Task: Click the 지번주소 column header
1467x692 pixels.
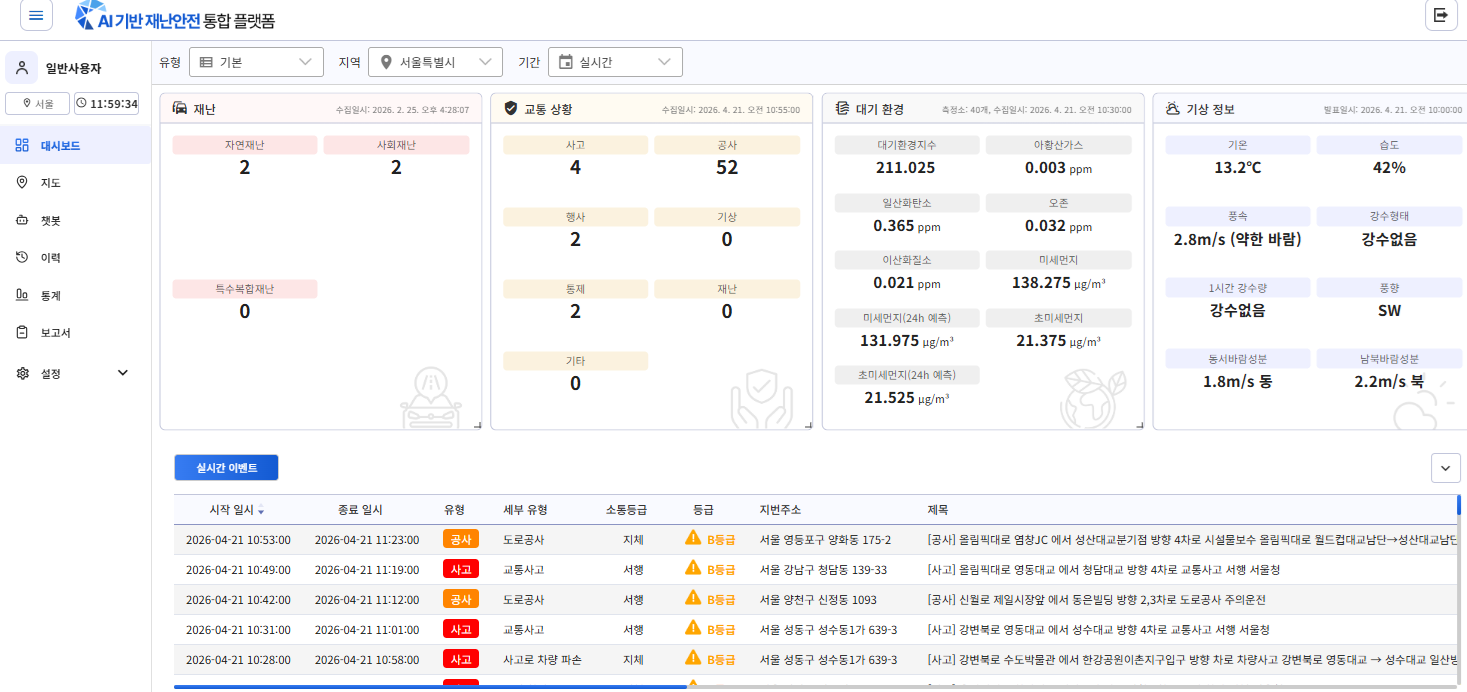Action: pyautogui.click(x=780, y=510)
